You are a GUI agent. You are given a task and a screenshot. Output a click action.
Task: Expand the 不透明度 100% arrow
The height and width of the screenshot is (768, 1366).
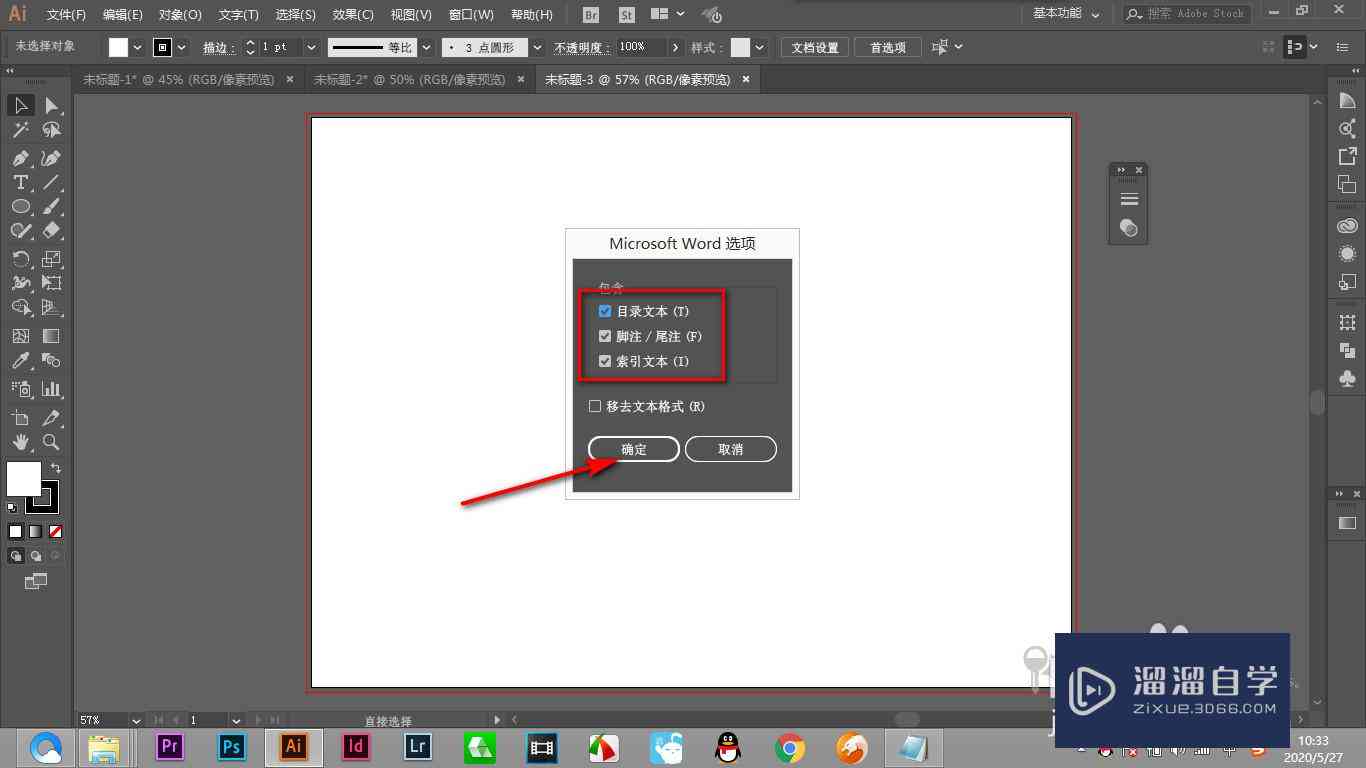(x=676, y=47)
